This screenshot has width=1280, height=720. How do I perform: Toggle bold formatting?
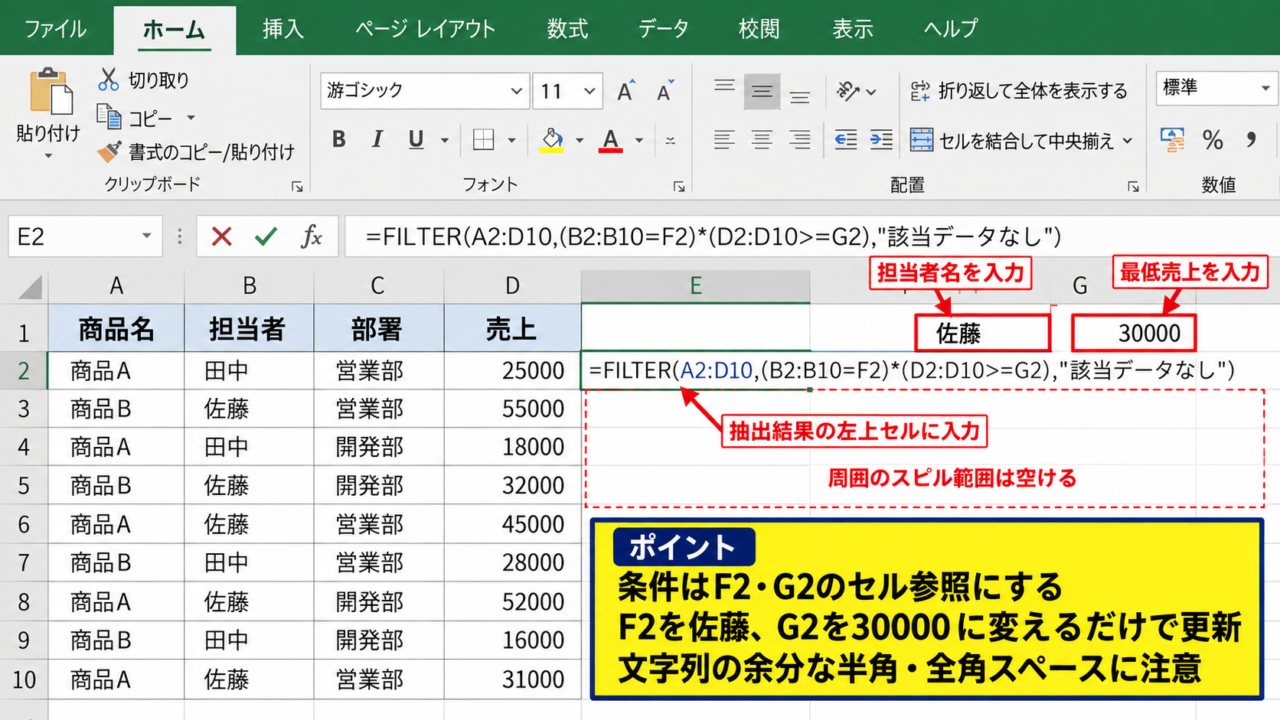(x=338, y=140)
